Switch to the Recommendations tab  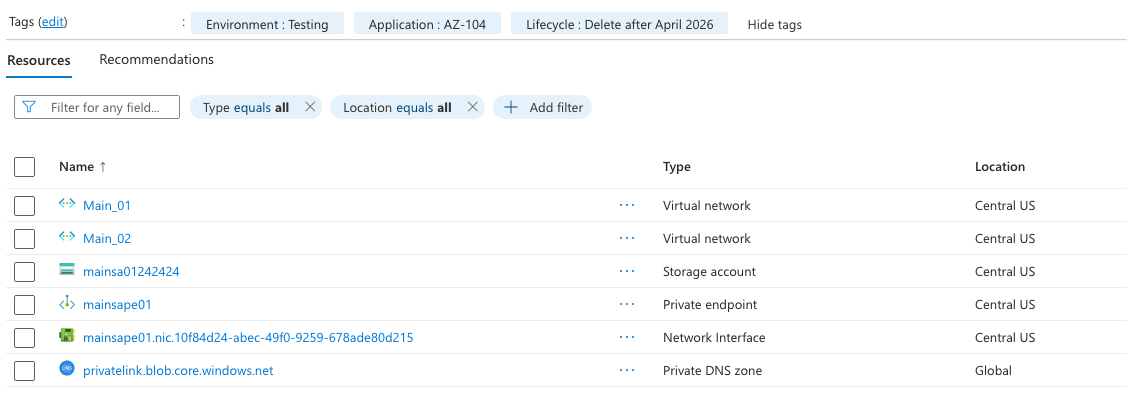click(x=156, y=60)
